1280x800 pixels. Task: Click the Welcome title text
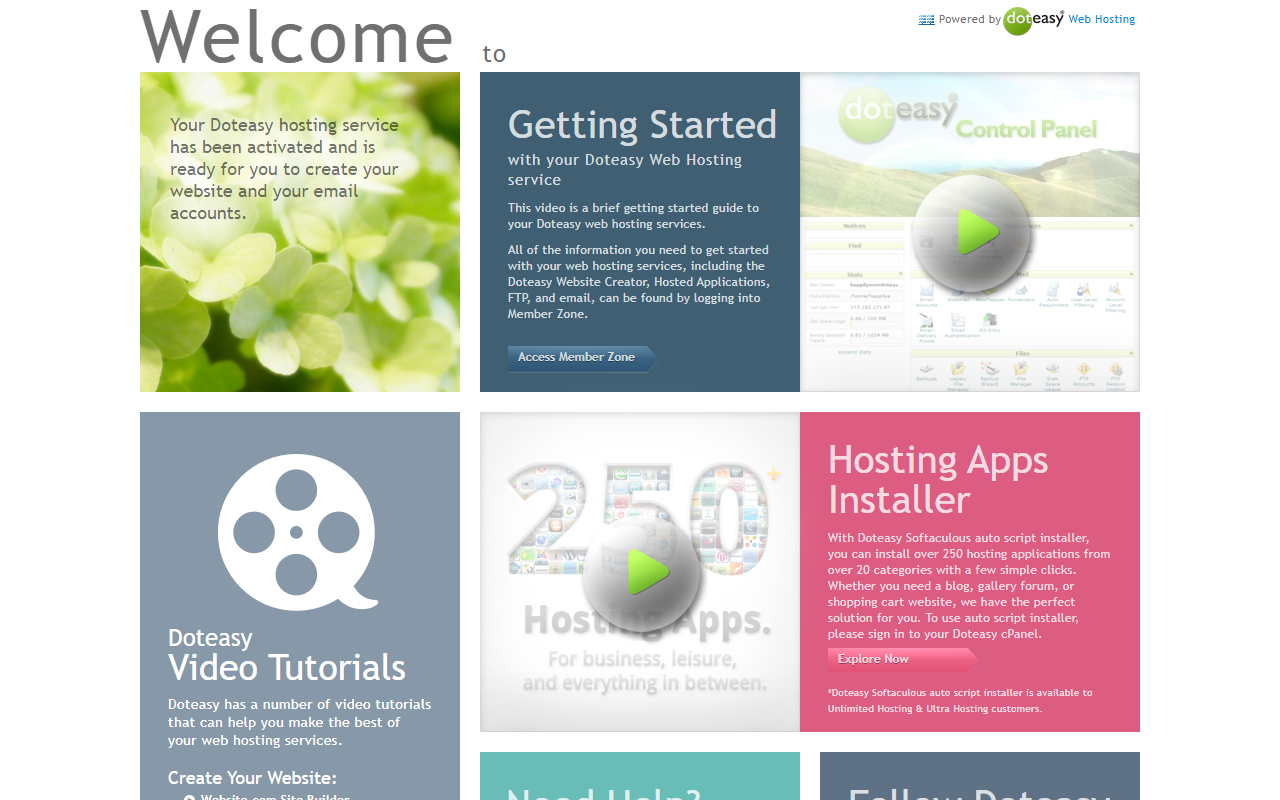pos(297,37)
